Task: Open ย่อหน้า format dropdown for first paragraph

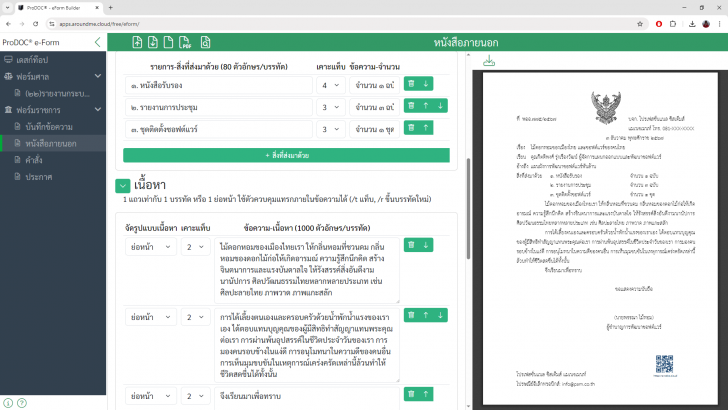Action: [151, 247]
